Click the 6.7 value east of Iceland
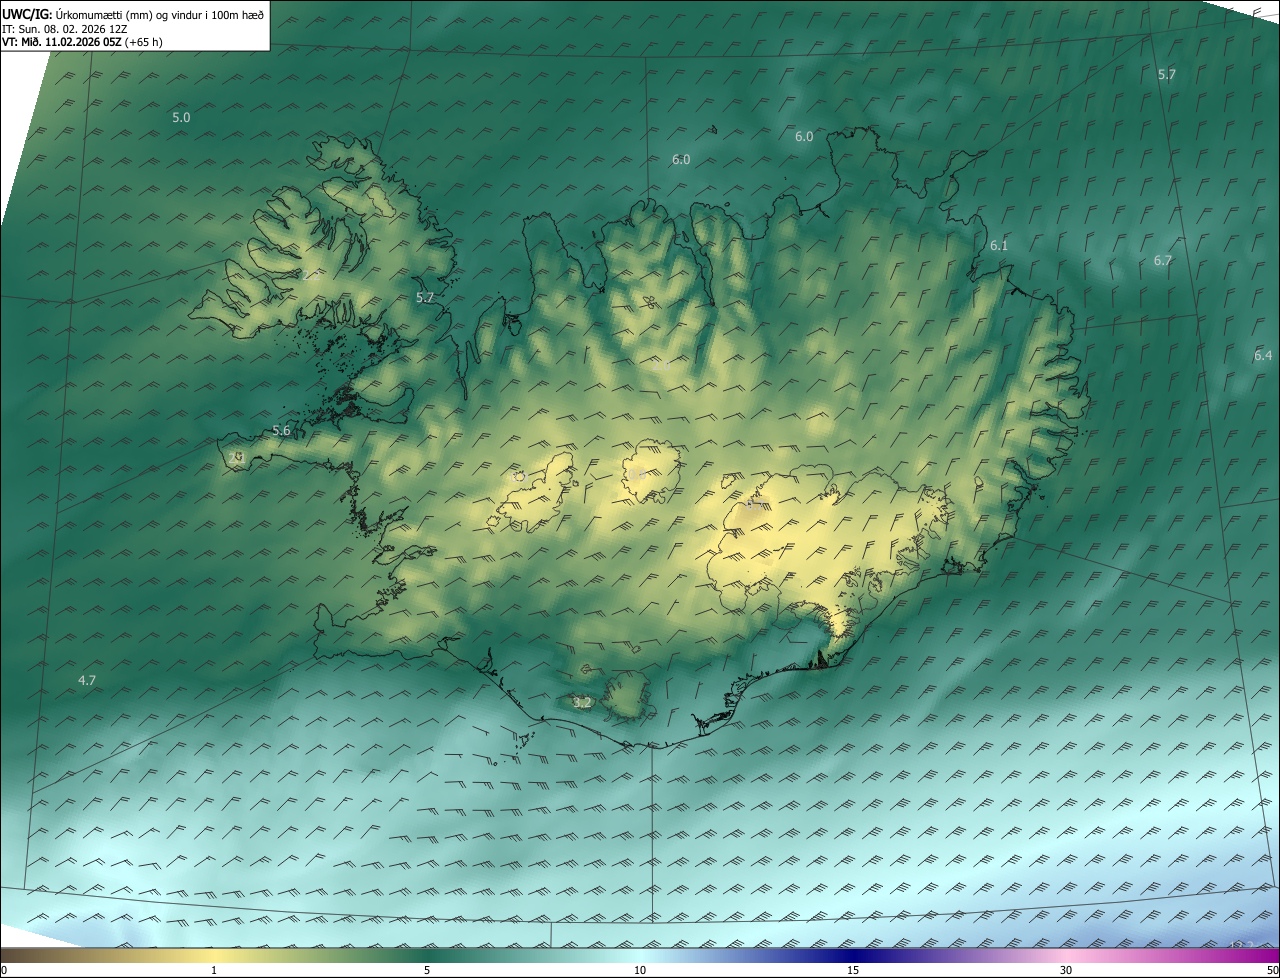This screenshot has height=978, width=1280. pyautogui.click(x=1162, y=260)
